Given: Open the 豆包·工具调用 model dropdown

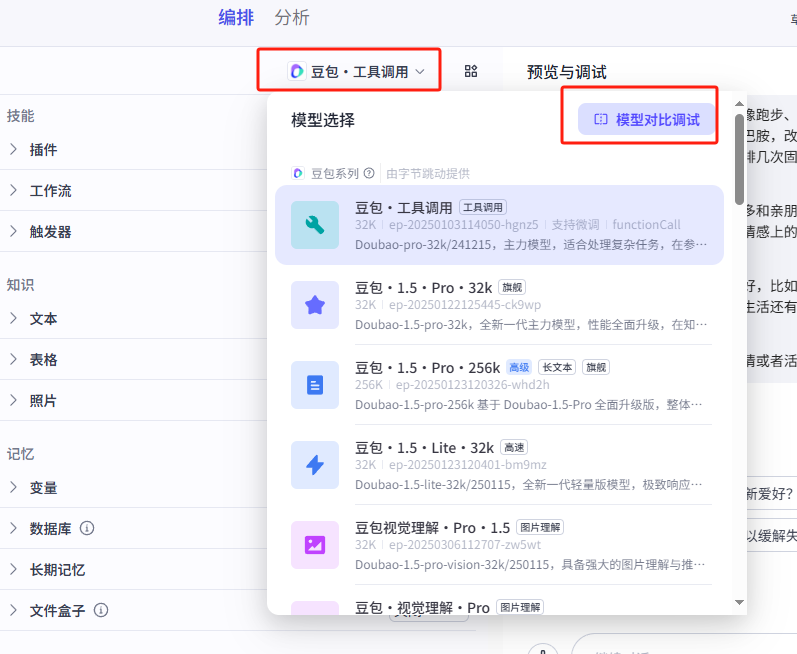Looking at the screenshot, I should point(356,72).
